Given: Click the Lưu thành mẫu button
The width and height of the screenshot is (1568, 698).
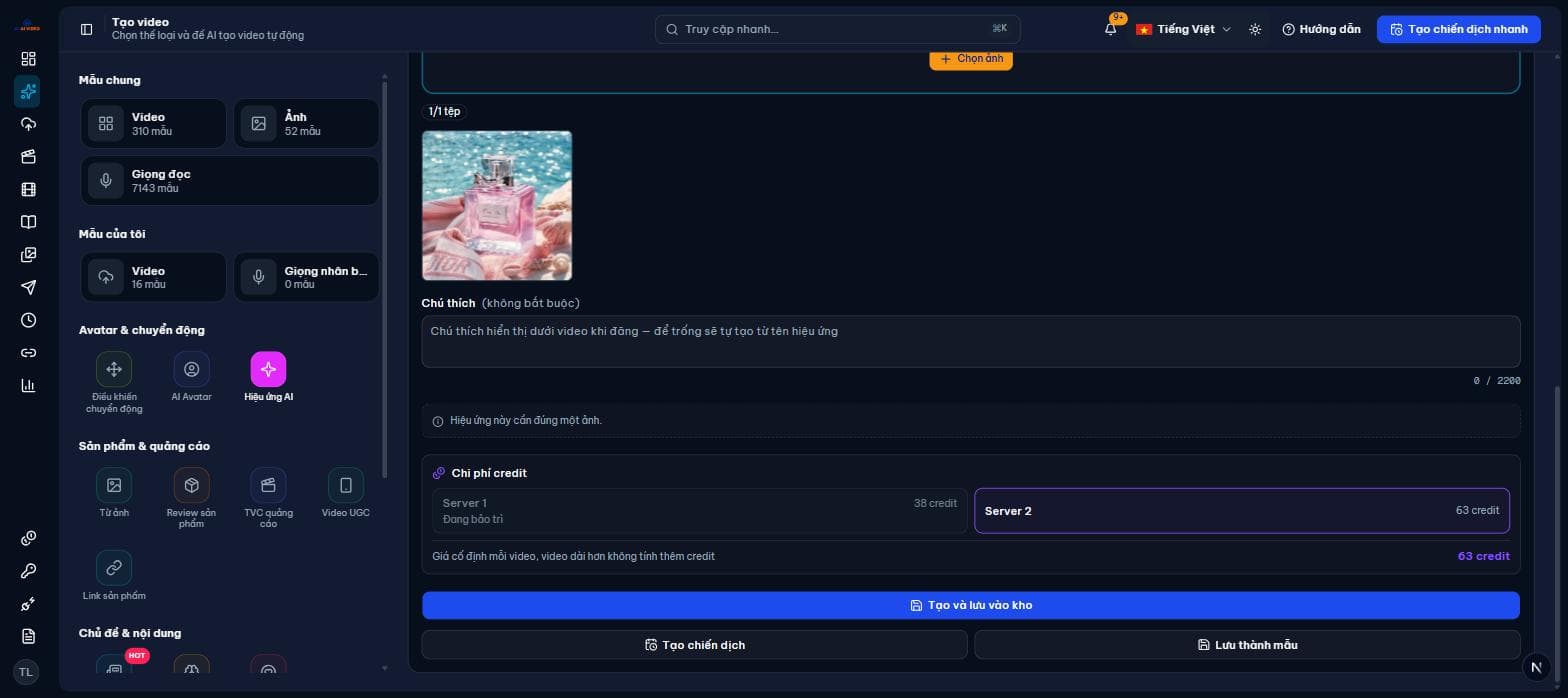Looking at the screenshot, I should click(x=1247, y=645).
